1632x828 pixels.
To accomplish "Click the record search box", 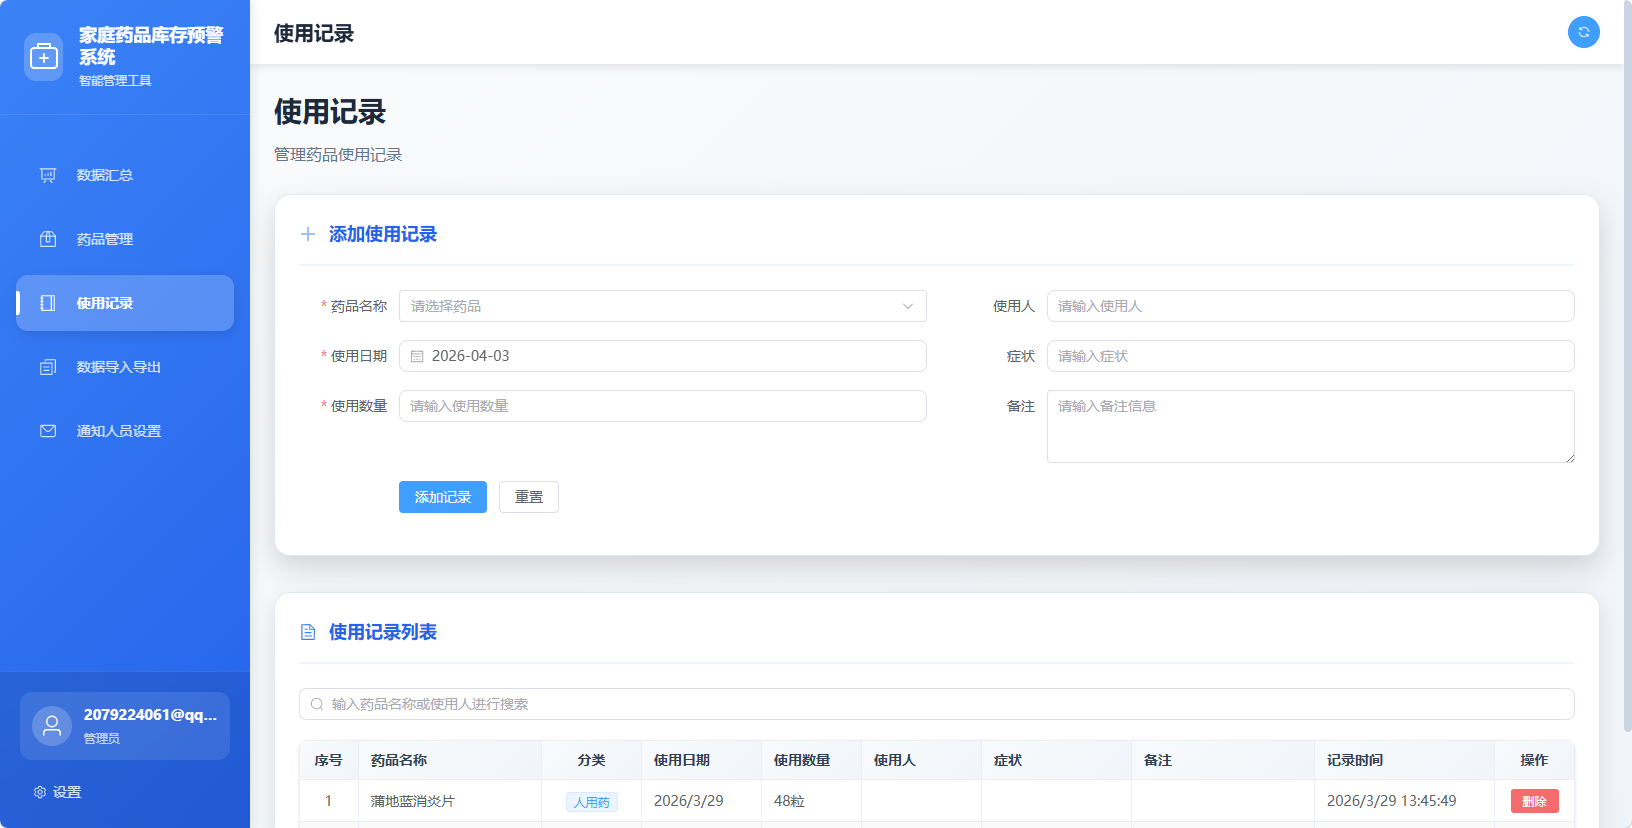I will (937, 704).
